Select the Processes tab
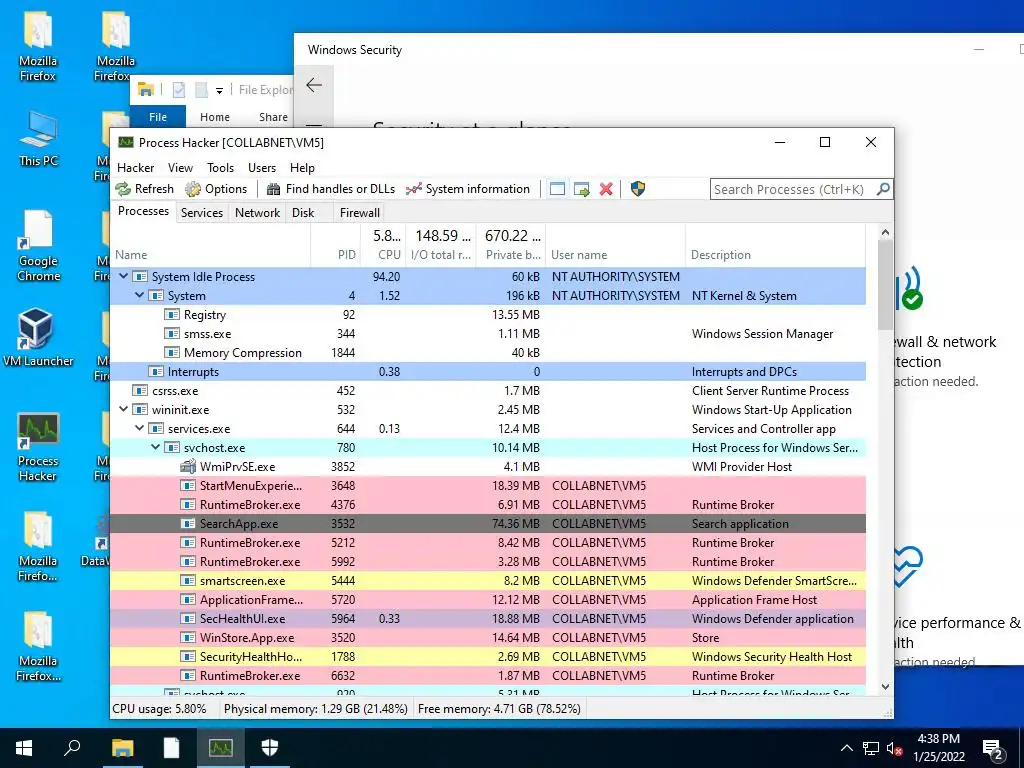This screenshot has width=1024, height=768. 143,211
